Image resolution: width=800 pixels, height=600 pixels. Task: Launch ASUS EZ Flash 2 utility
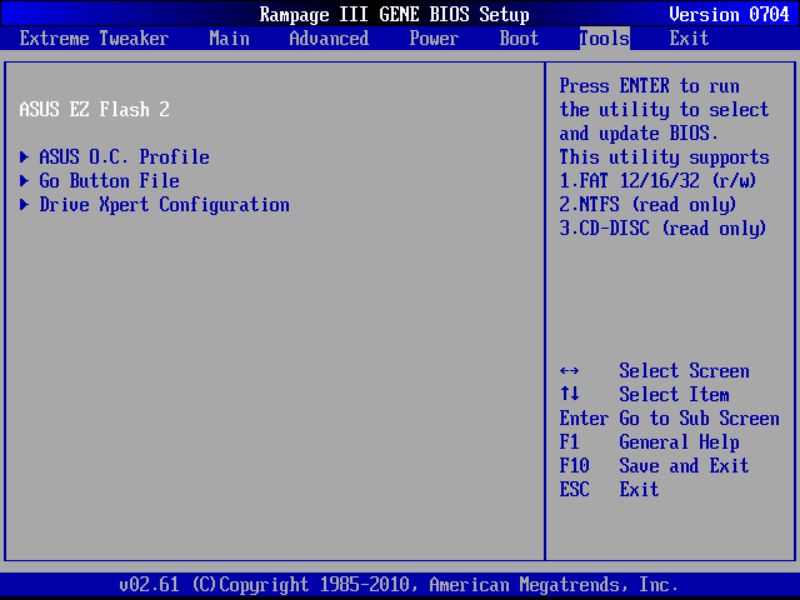click(x=94, y=109)
